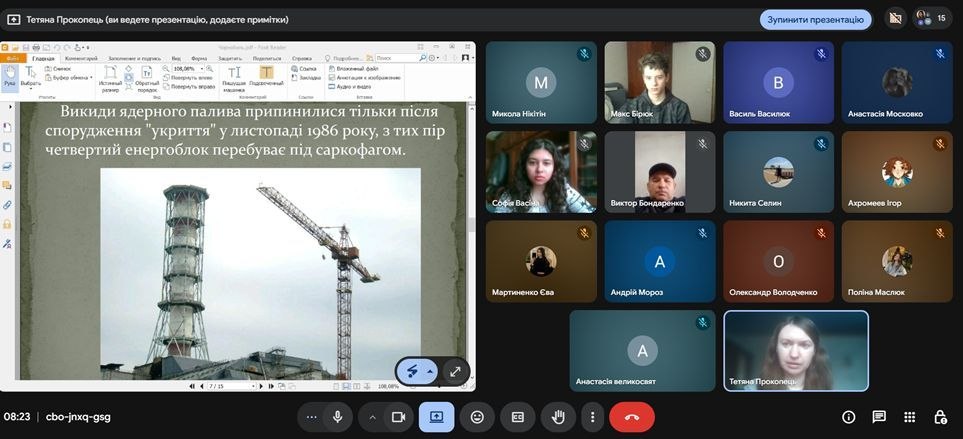Viewport: 963px width, 439px height.
Task: Toggle closed captions on
Action: pyautogui.click(x=518, y=417)
